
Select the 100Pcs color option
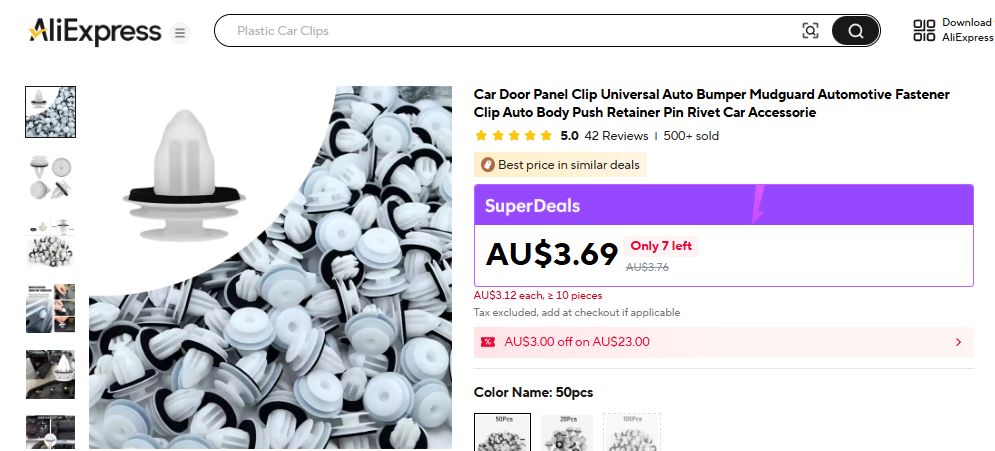tap(631, 432)
